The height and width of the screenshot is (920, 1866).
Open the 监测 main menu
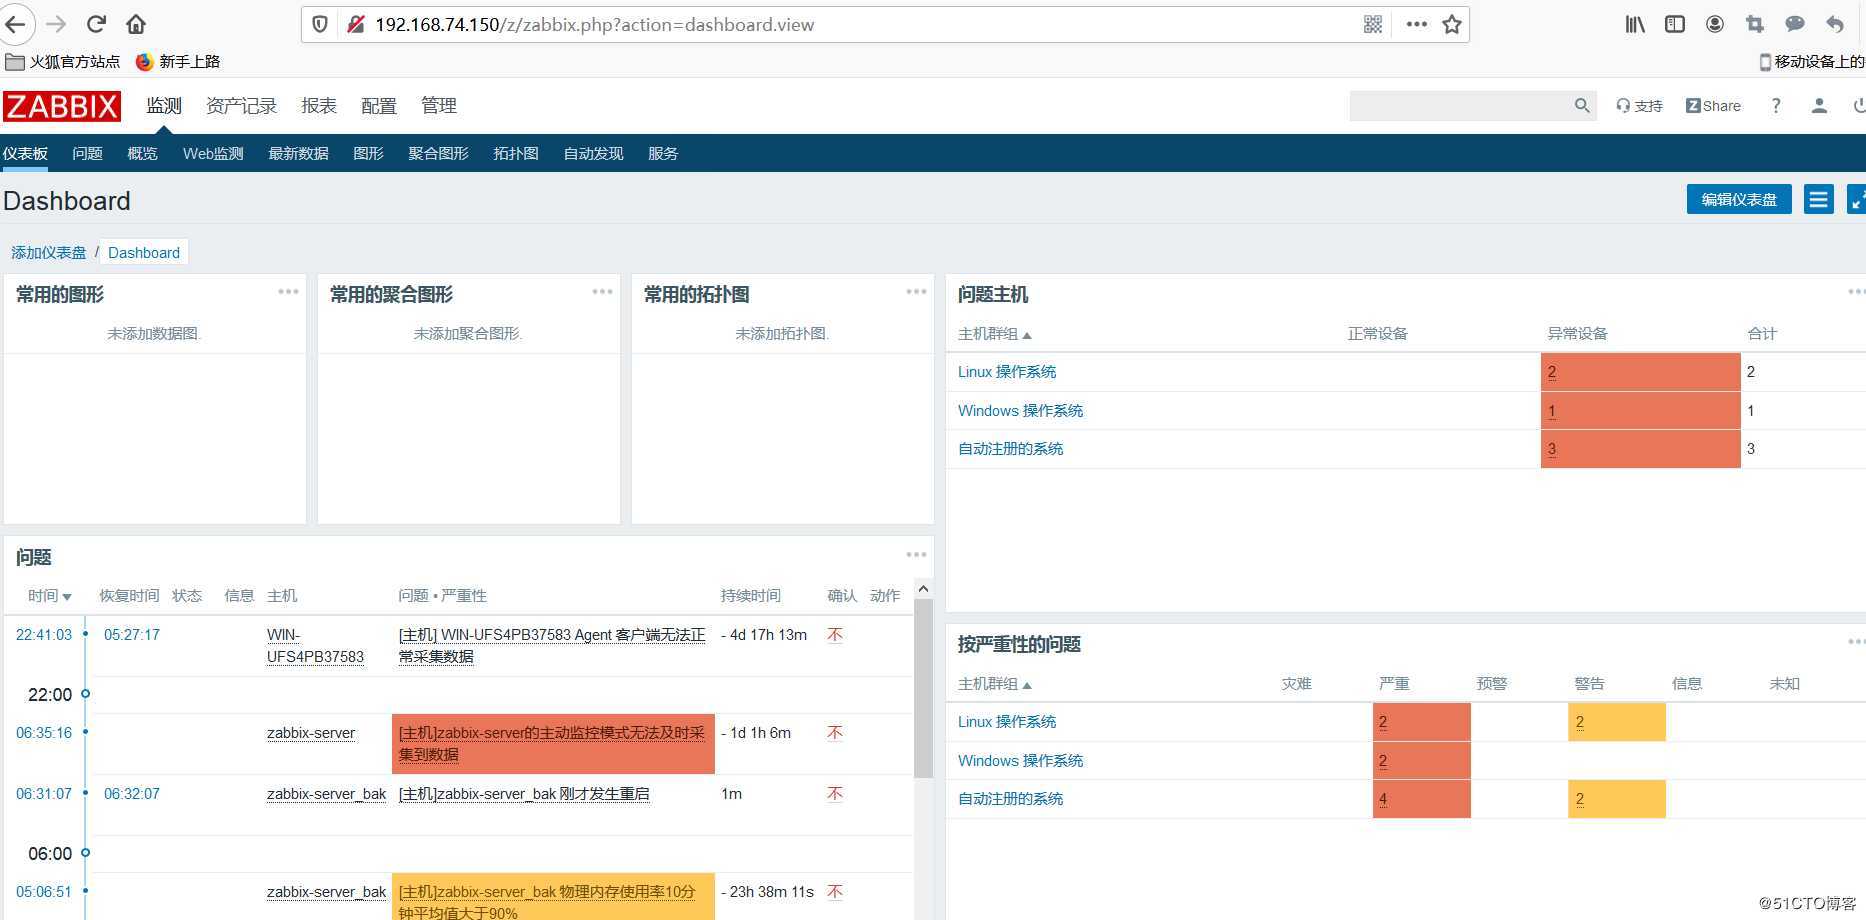164,106
